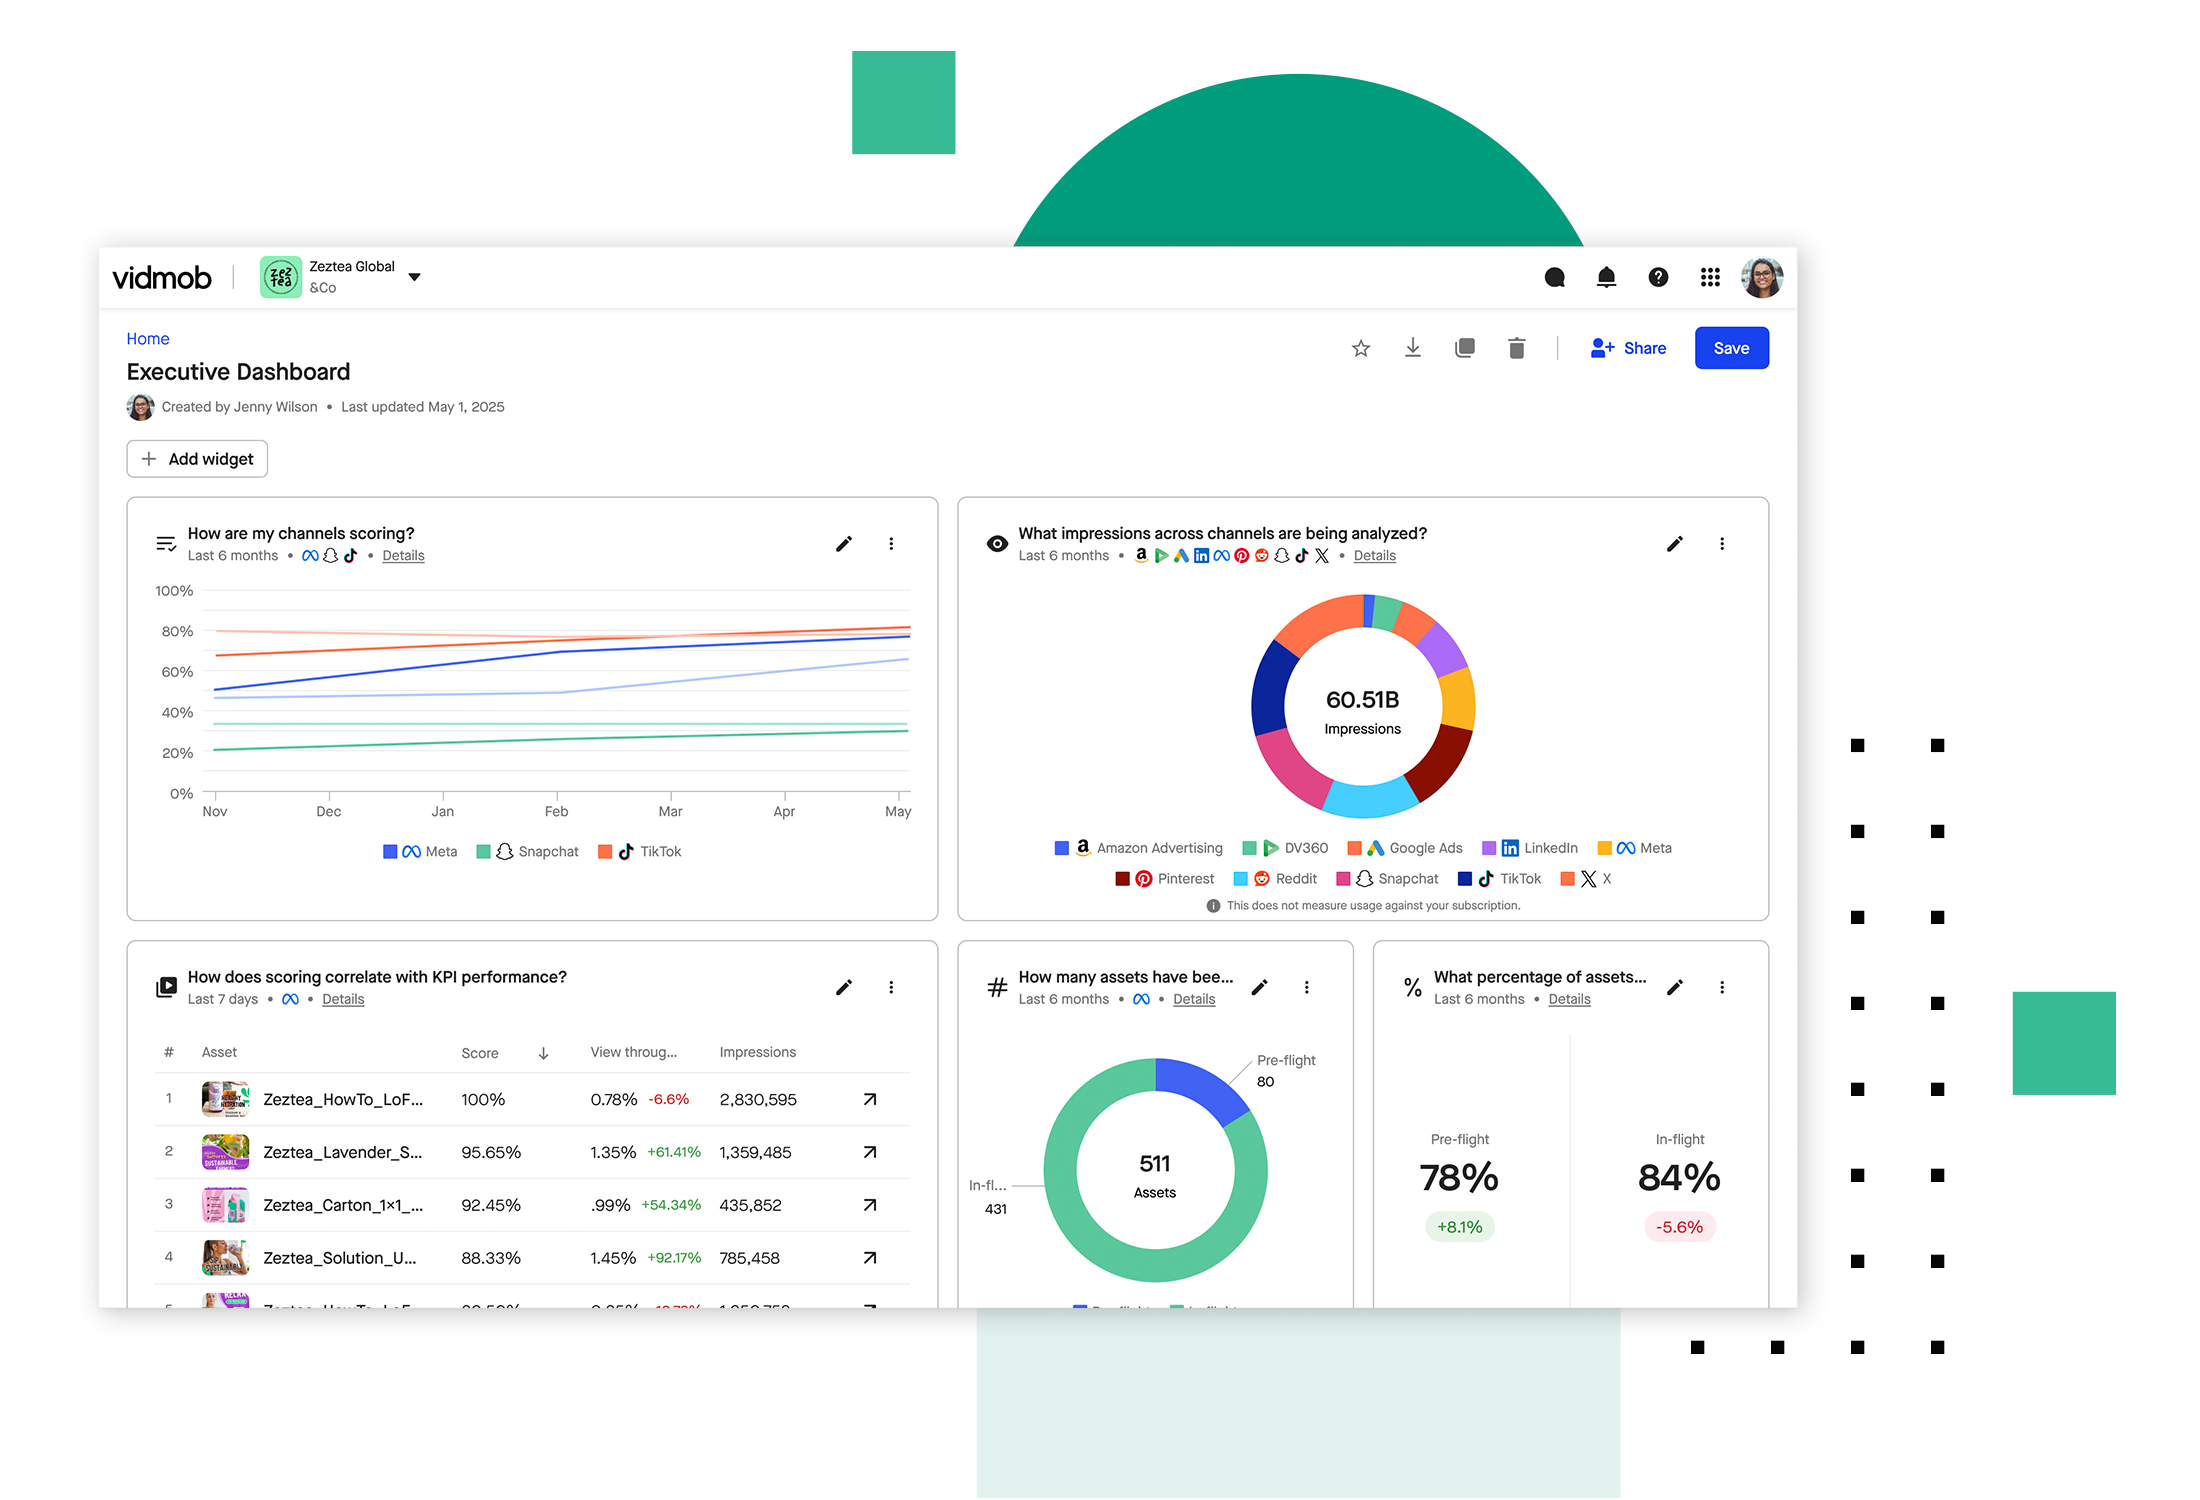Click the Add widget button
Screen dimensions: 2200x1500
tap(197, 459)
